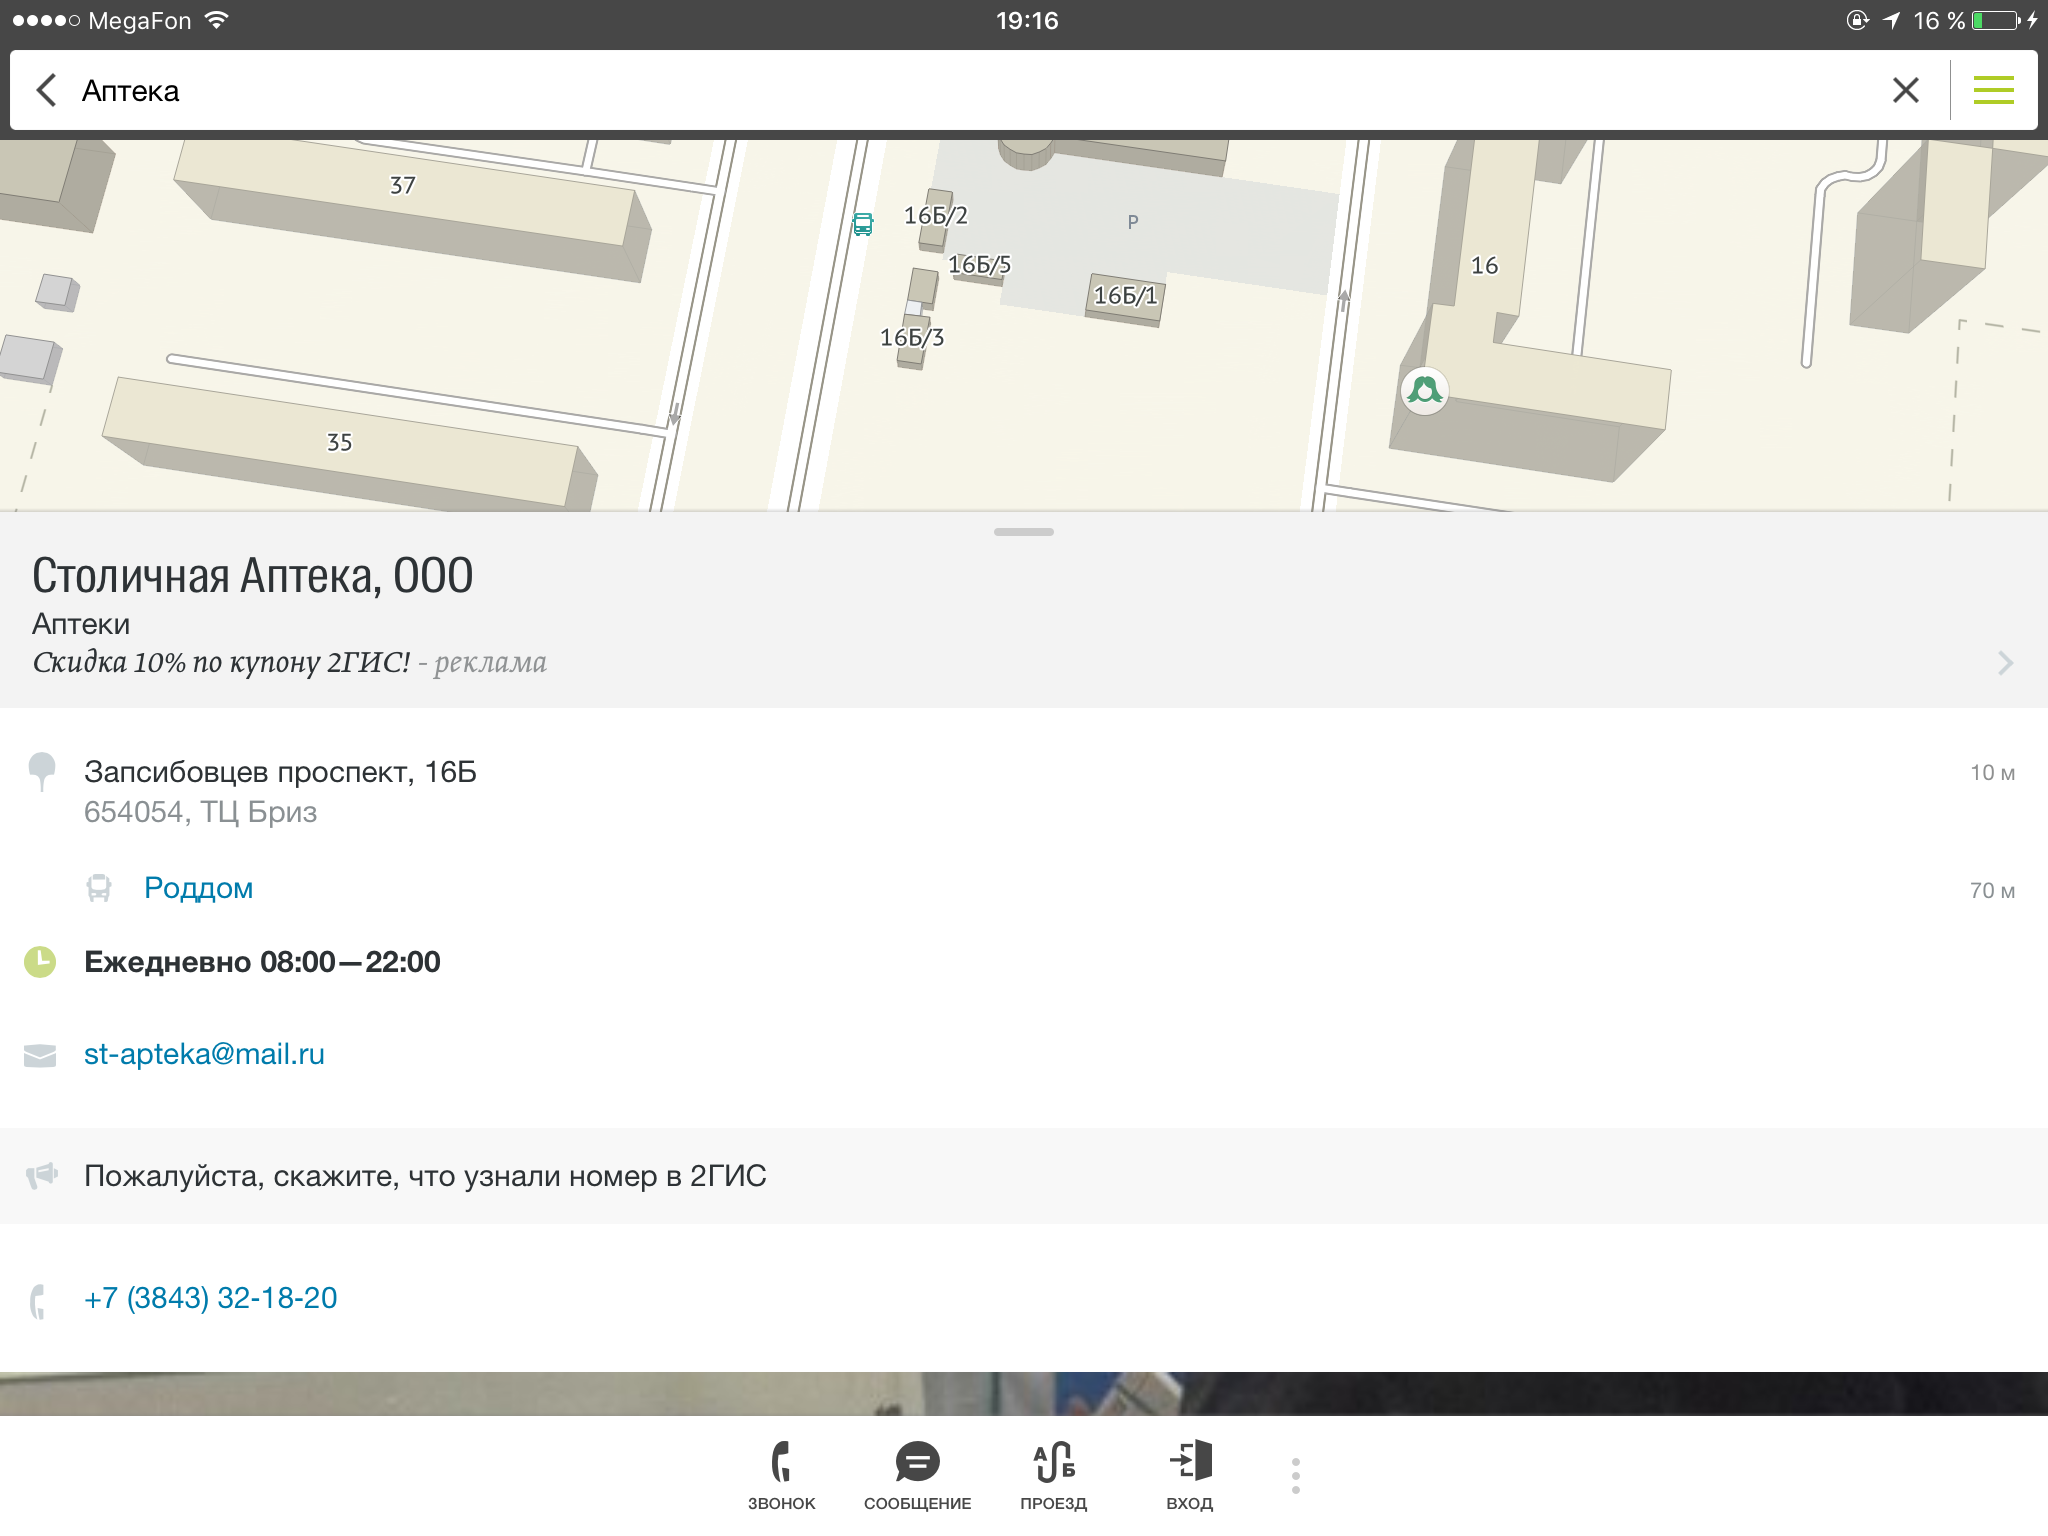The image size is (2048, 1536).
Task: Select building 16Б/2 on the map
Action: coord(936,215)
